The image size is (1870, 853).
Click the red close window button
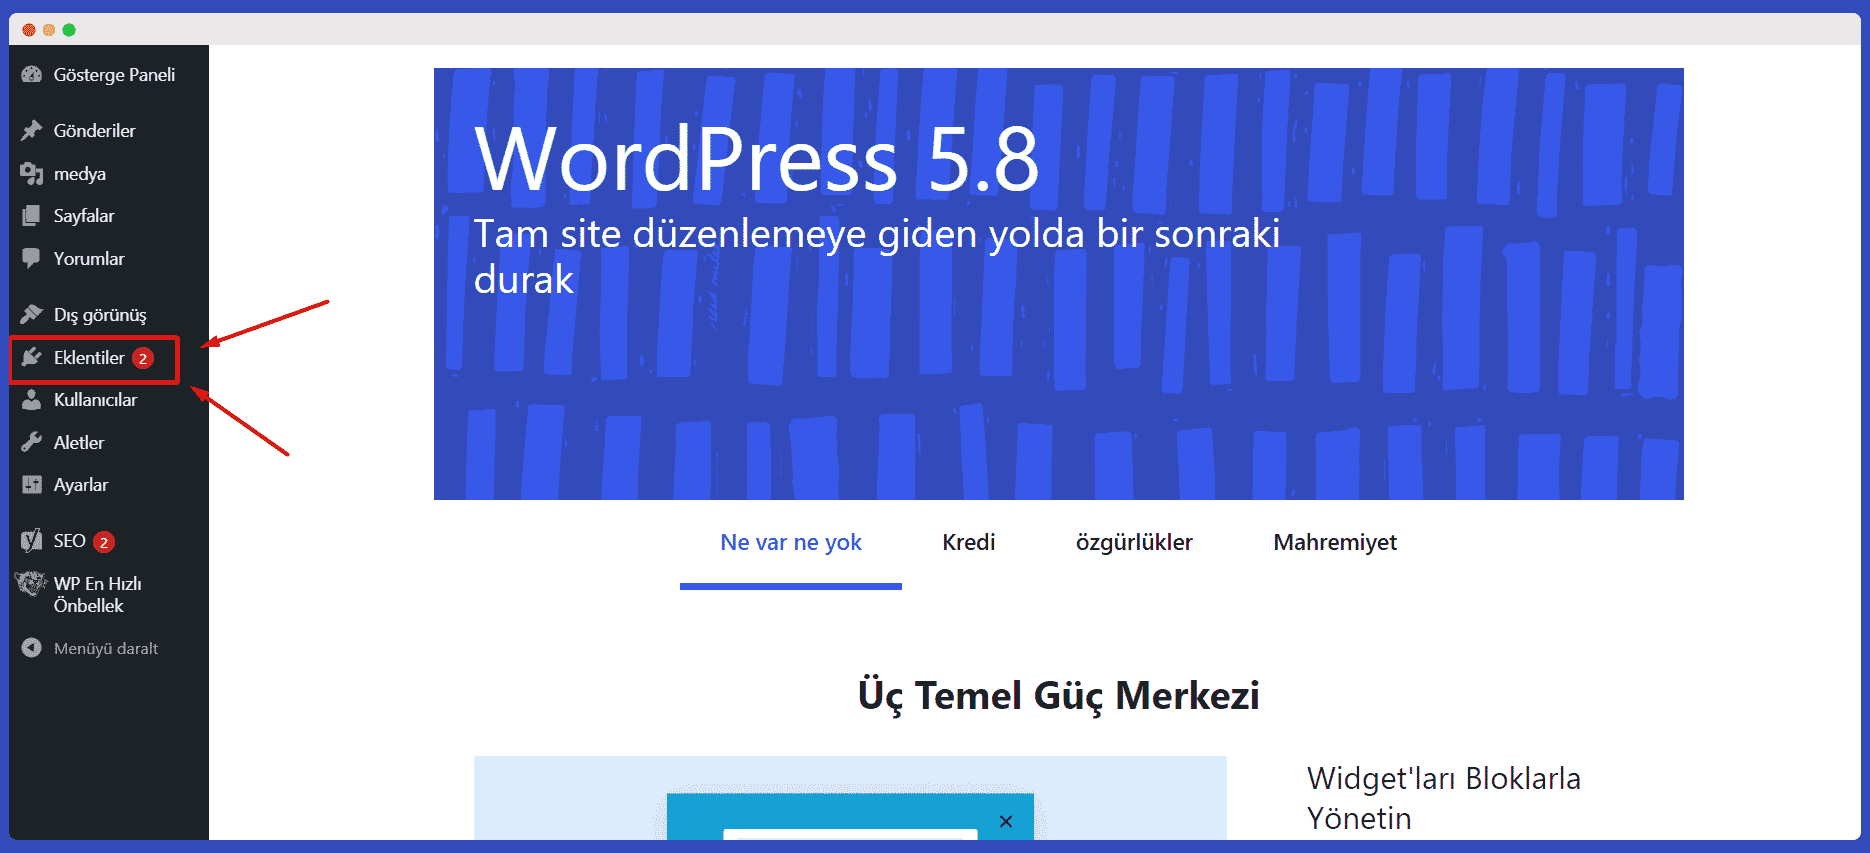point(28,30)
